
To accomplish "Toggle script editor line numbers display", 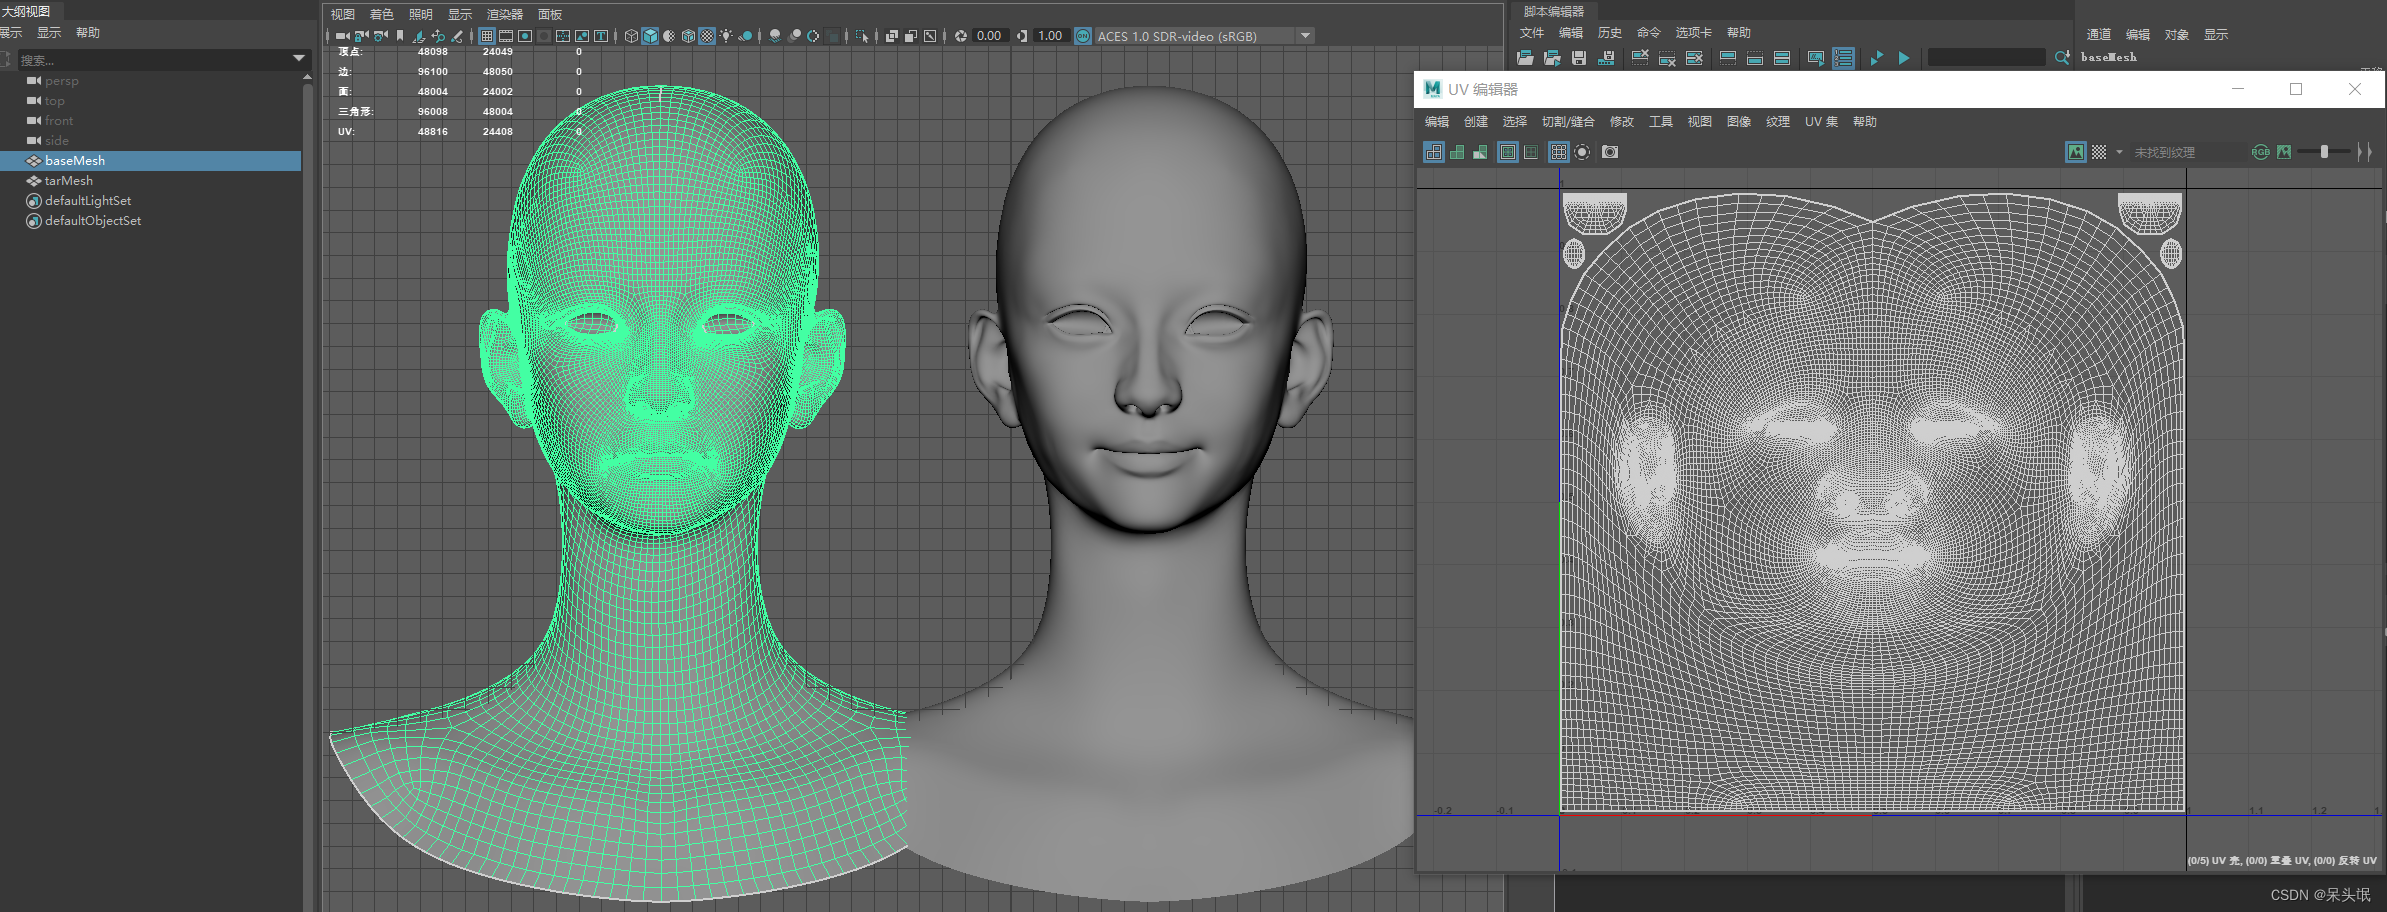I will (x=1843, y=58).
